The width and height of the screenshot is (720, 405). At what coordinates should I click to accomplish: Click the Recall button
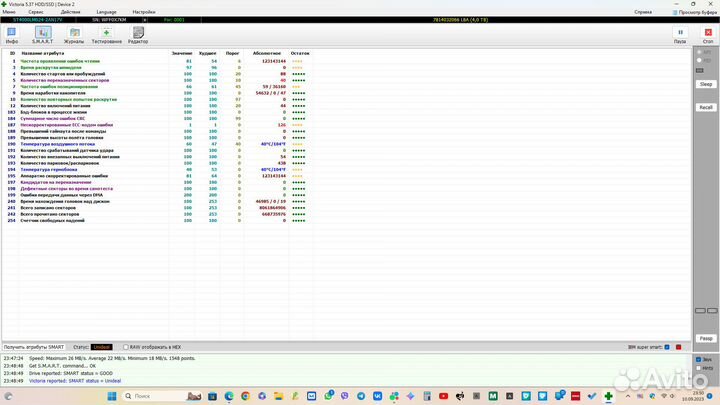(705, 107)
